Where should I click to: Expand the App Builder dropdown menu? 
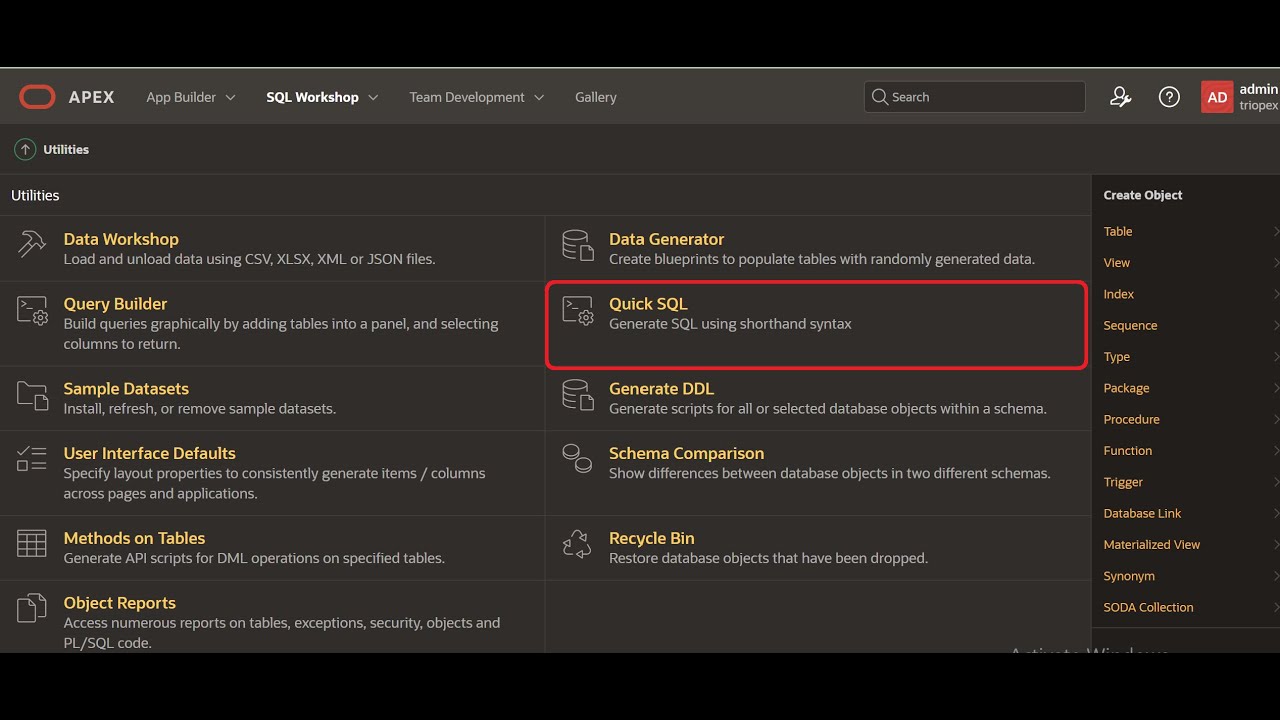[x=191, y=97]
